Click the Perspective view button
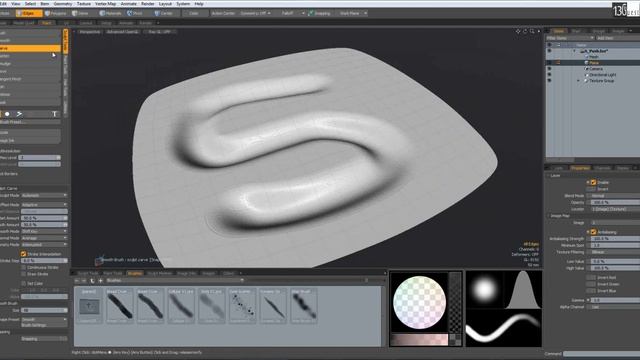 pyautogui.click(x=89, y=31)
